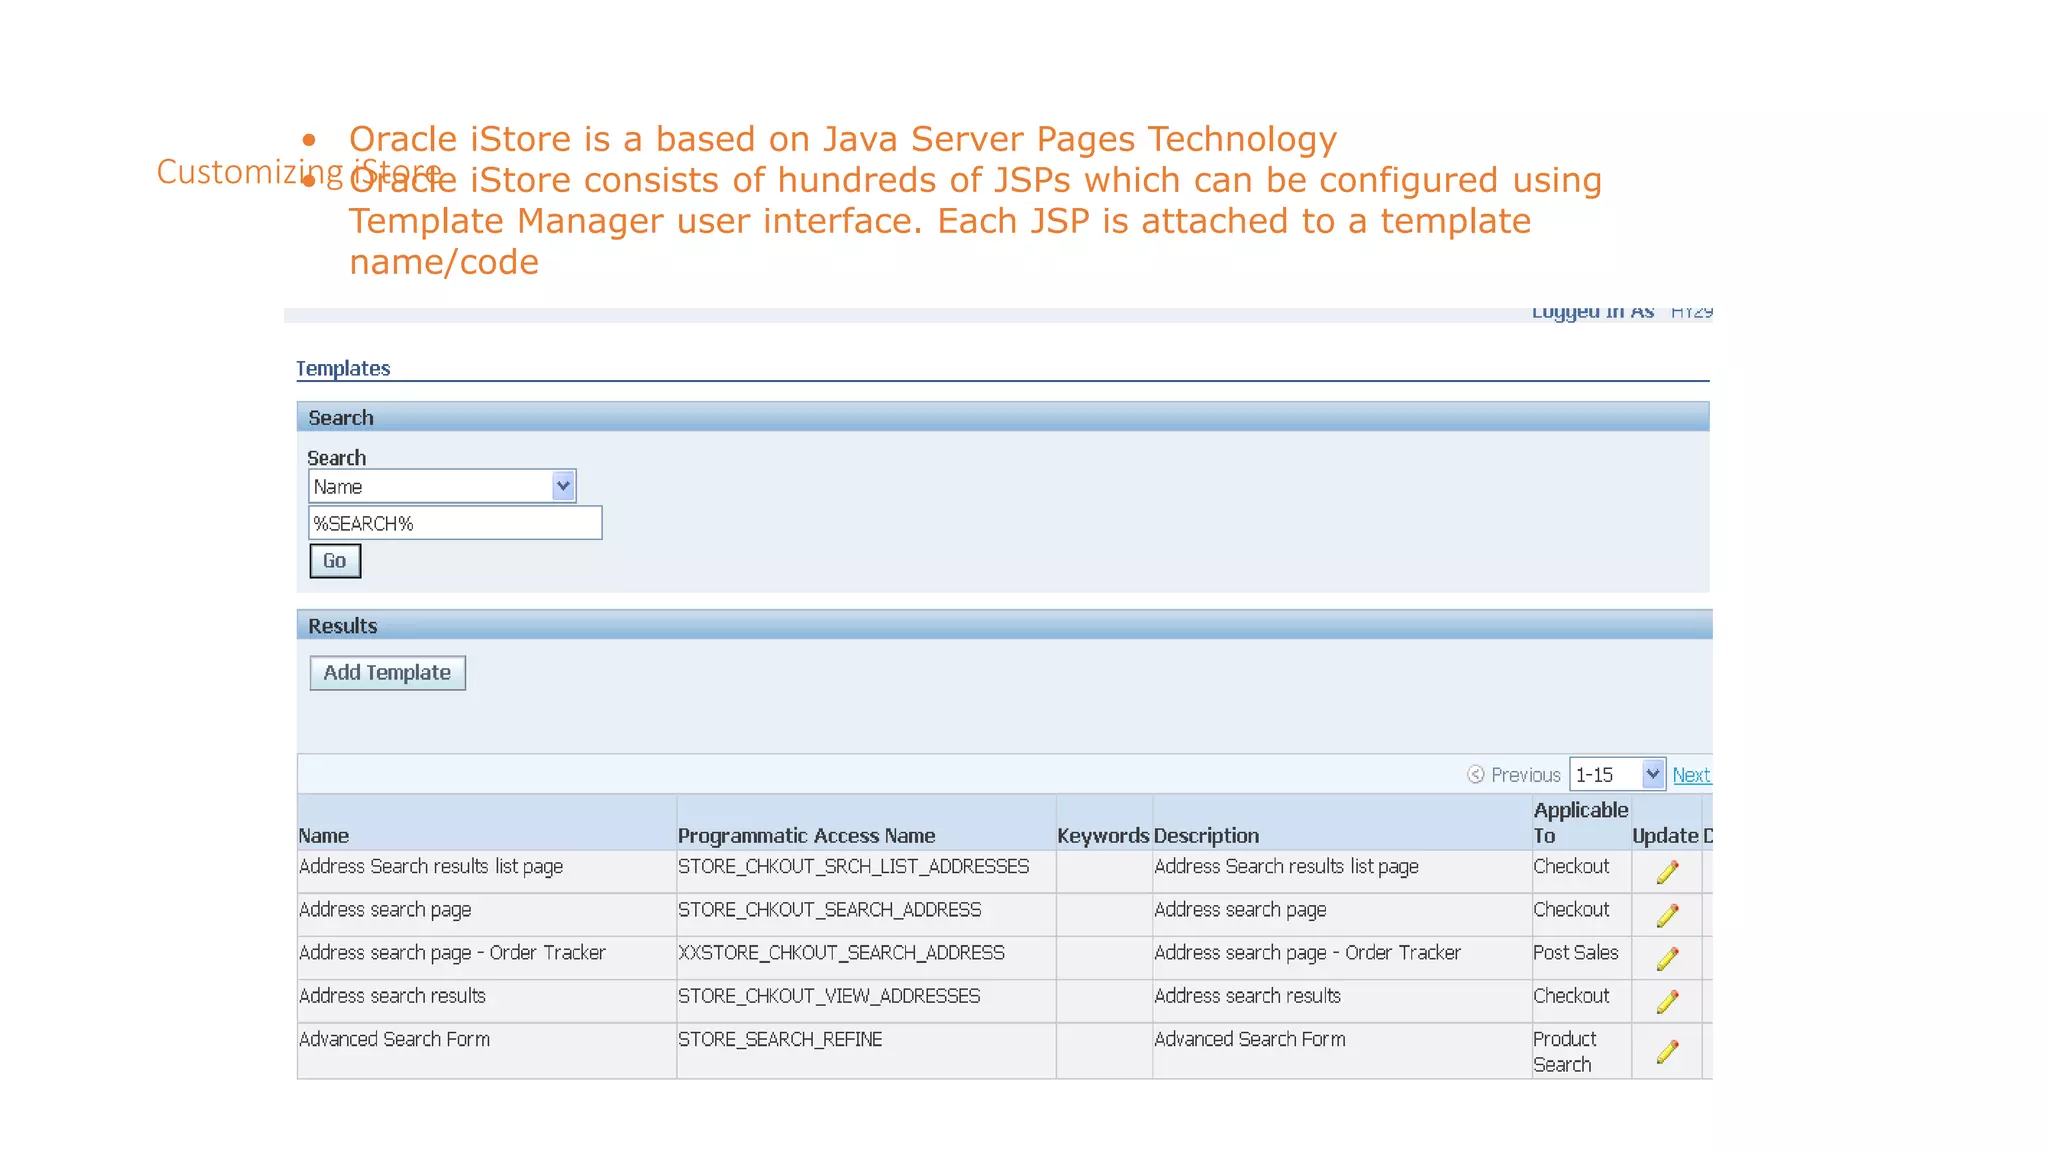Click the disabled Previous arrow icon
The image size is (2048, 1152).
click(x=1475, y=775)
